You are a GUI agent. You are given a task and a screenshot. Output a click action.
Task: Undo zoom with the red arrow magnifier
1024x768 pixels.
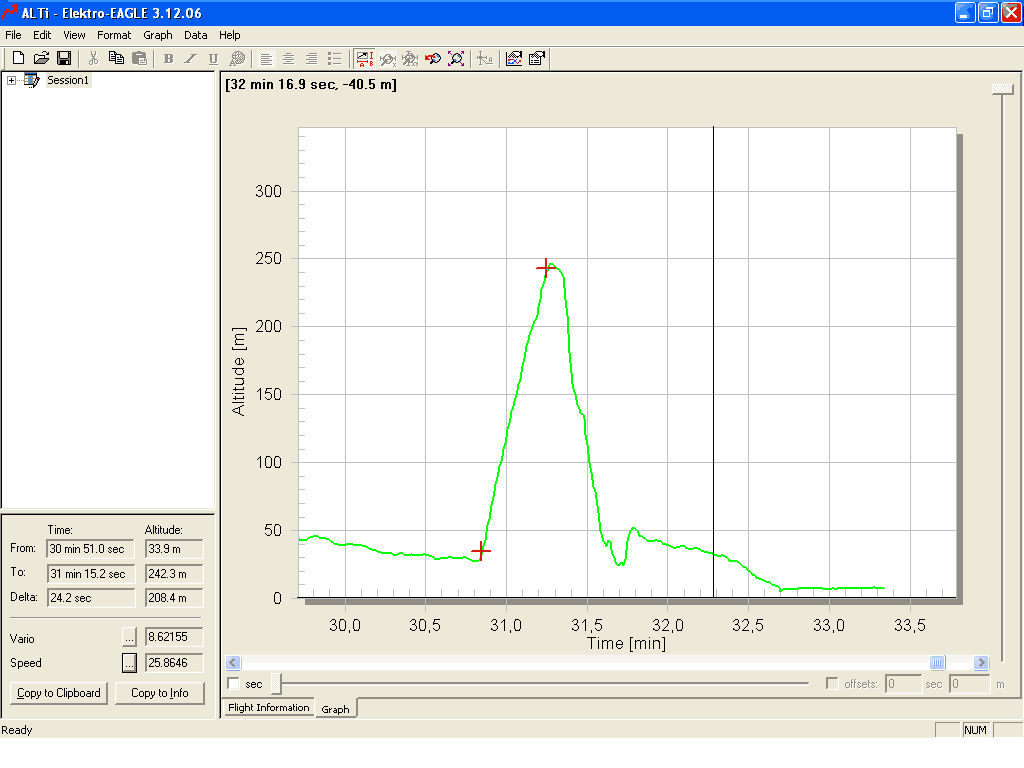pyautogui.click(x=433, y=59)
